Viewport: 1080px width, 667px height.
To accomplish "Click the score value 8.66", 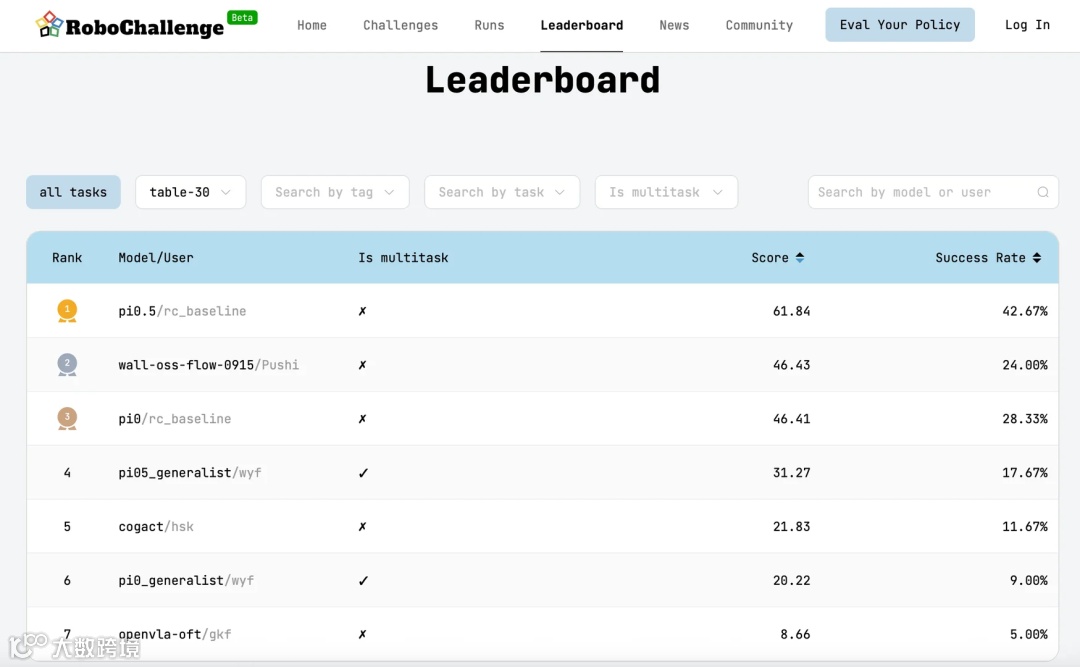I will click(795, 634).
